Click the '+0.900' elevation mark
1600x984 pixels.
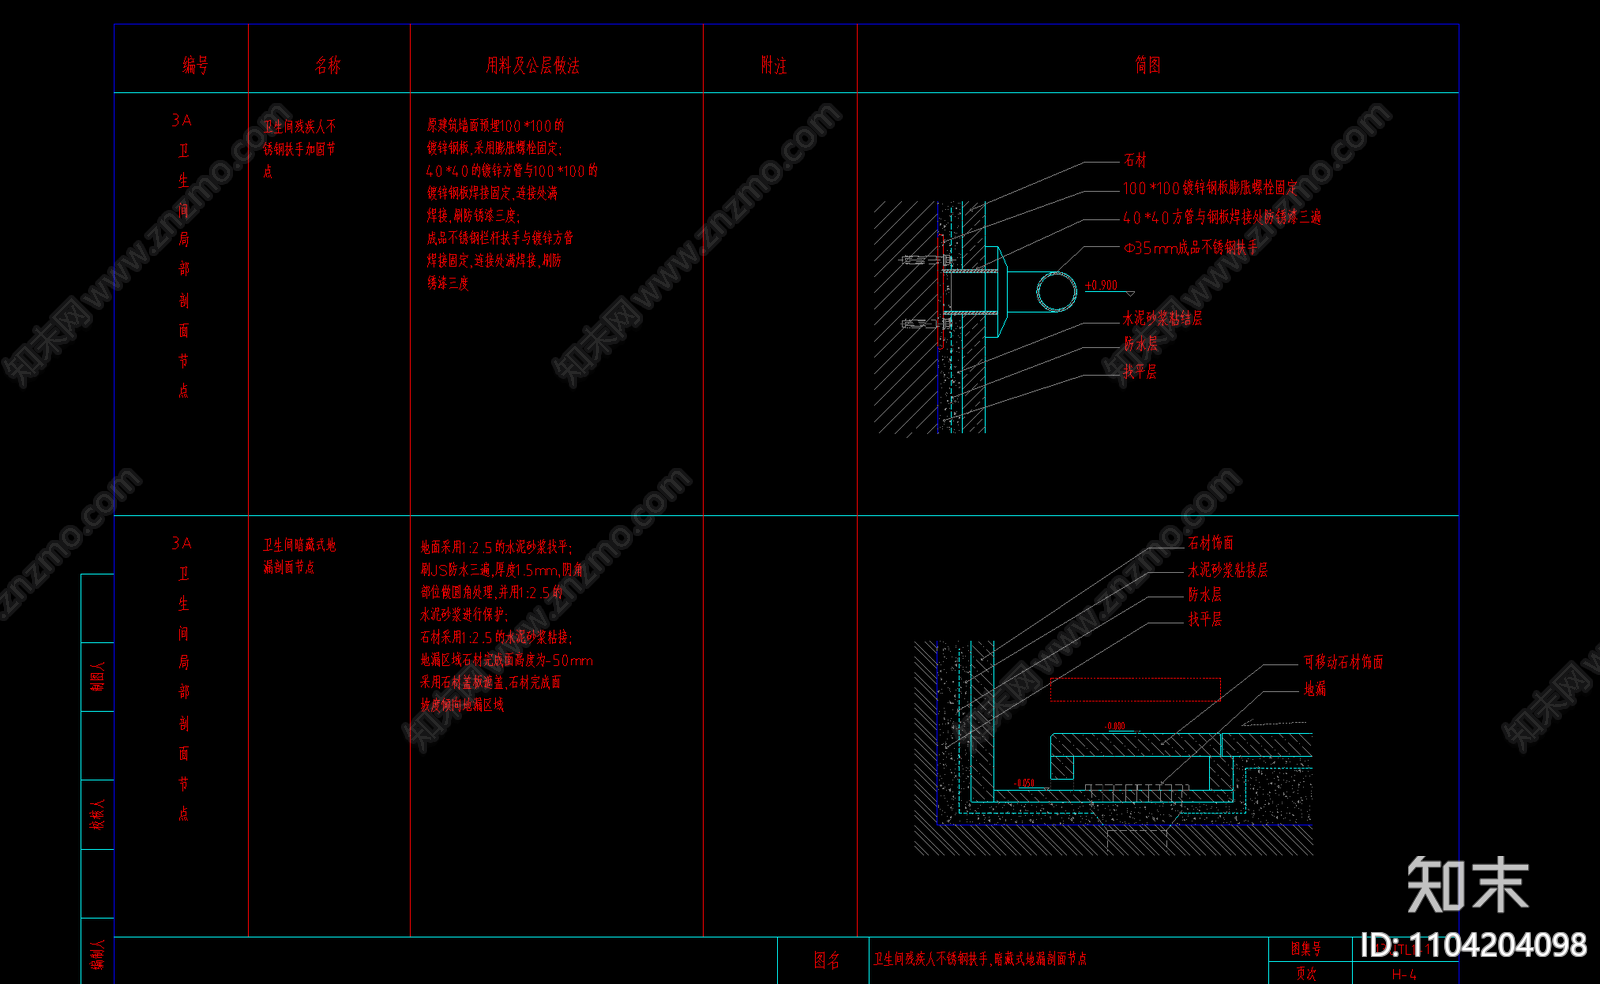point(1102,285)
